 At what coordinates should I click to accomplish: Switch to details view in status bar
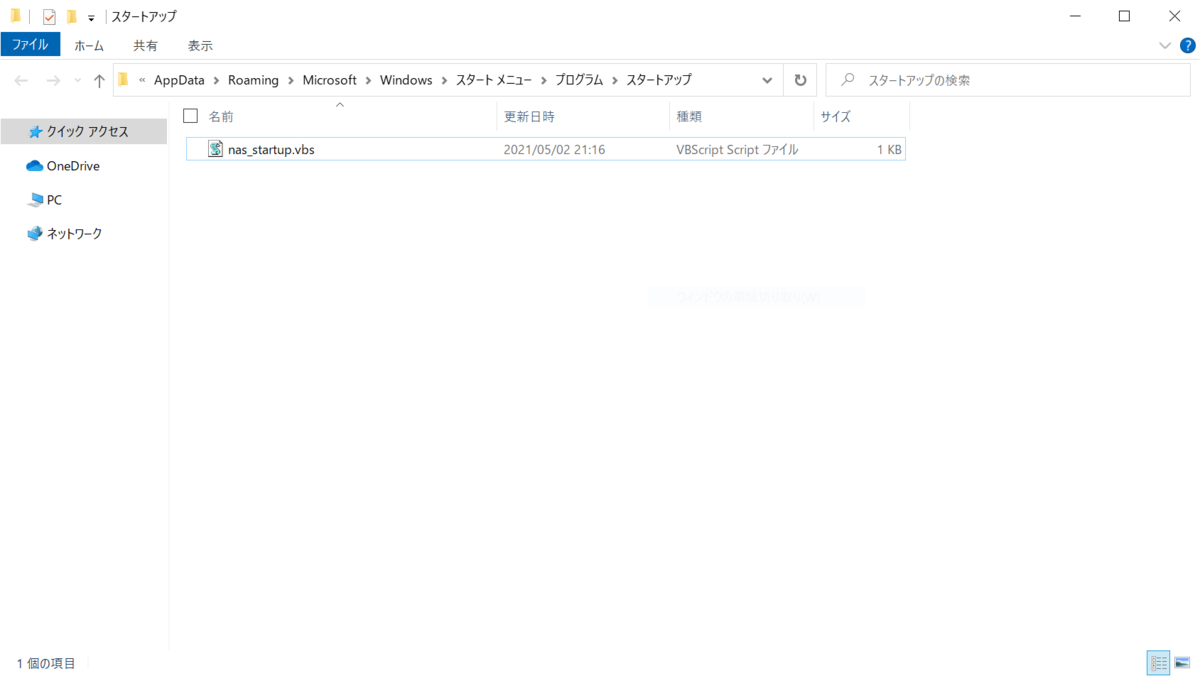(1158, 662)
